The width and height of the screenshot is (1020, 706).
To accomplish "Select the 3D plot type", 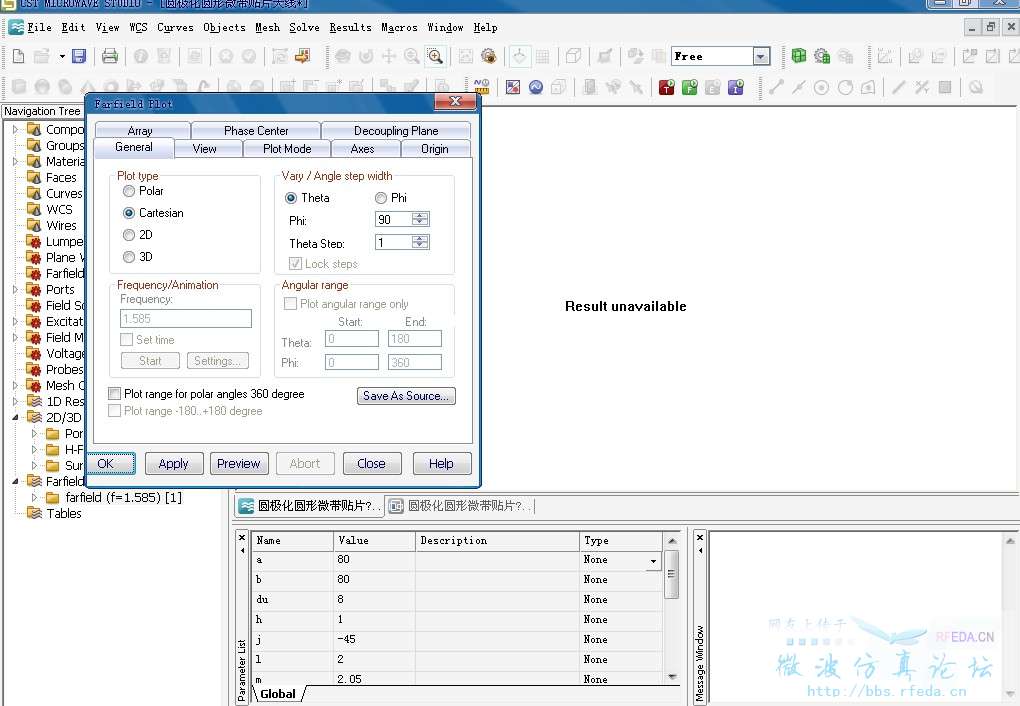I will pyautogui.click(x=129, y=257).
